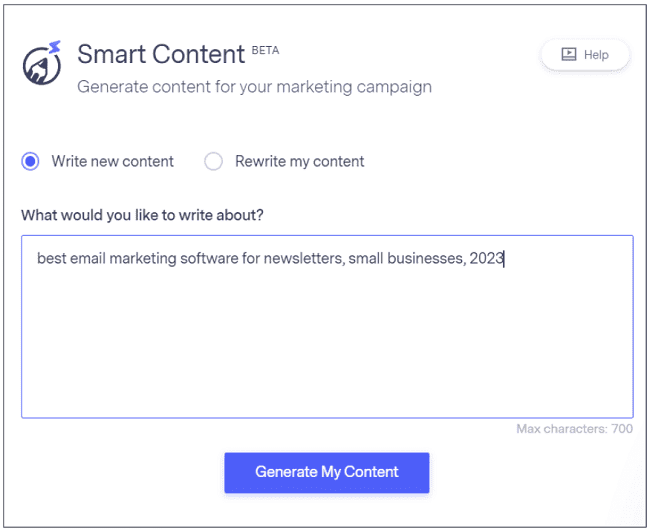This screenshot has height=532, width=650.
Task: Click the "Generate content for your marketing campaign" subtitle
Action: [255, 86]
